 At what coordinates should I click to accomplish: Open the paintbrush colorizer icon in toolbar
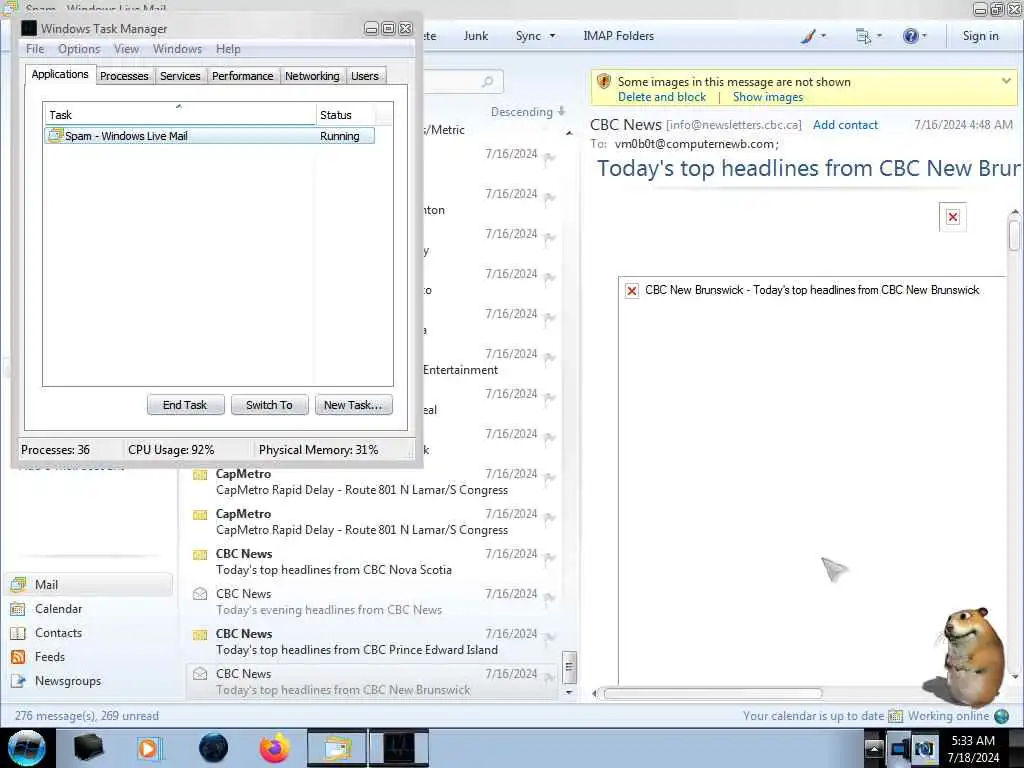[x=808, y=36]
